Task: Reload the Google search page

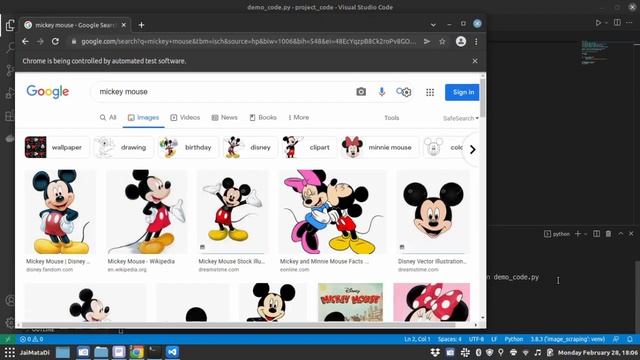Action: [56, 42]
